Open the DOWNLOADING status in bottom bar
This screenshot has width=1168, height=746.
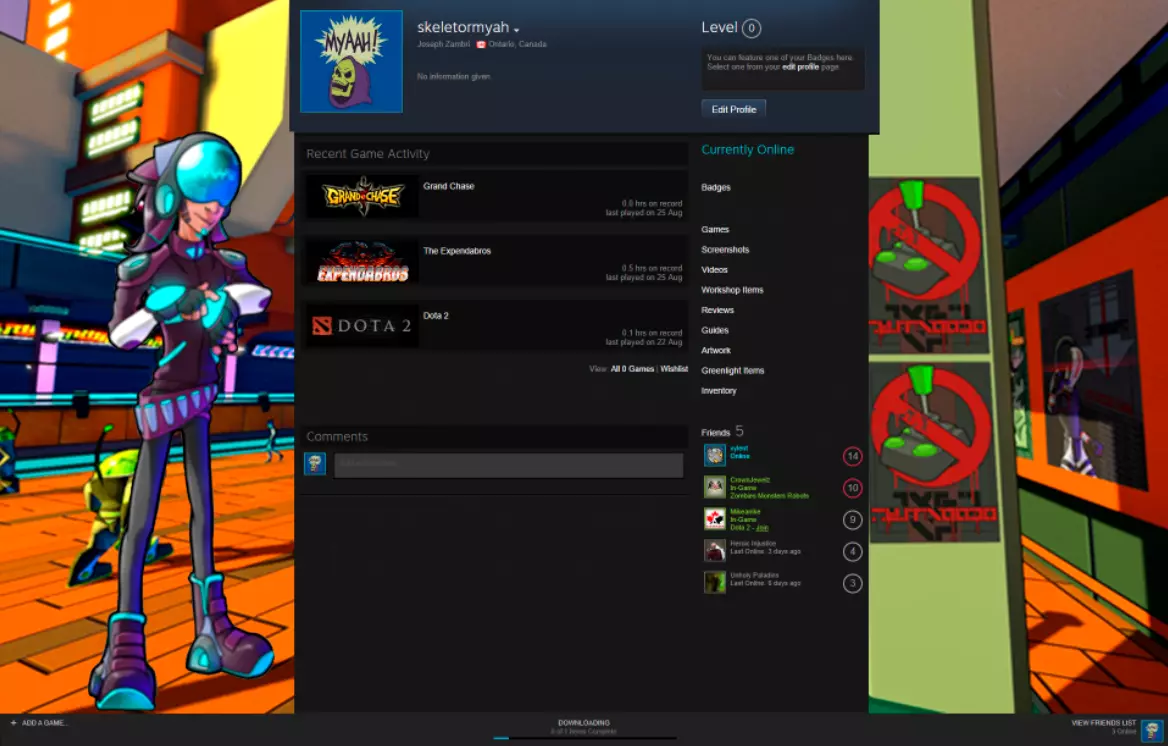pyautogui.click(x=584, y=723)
